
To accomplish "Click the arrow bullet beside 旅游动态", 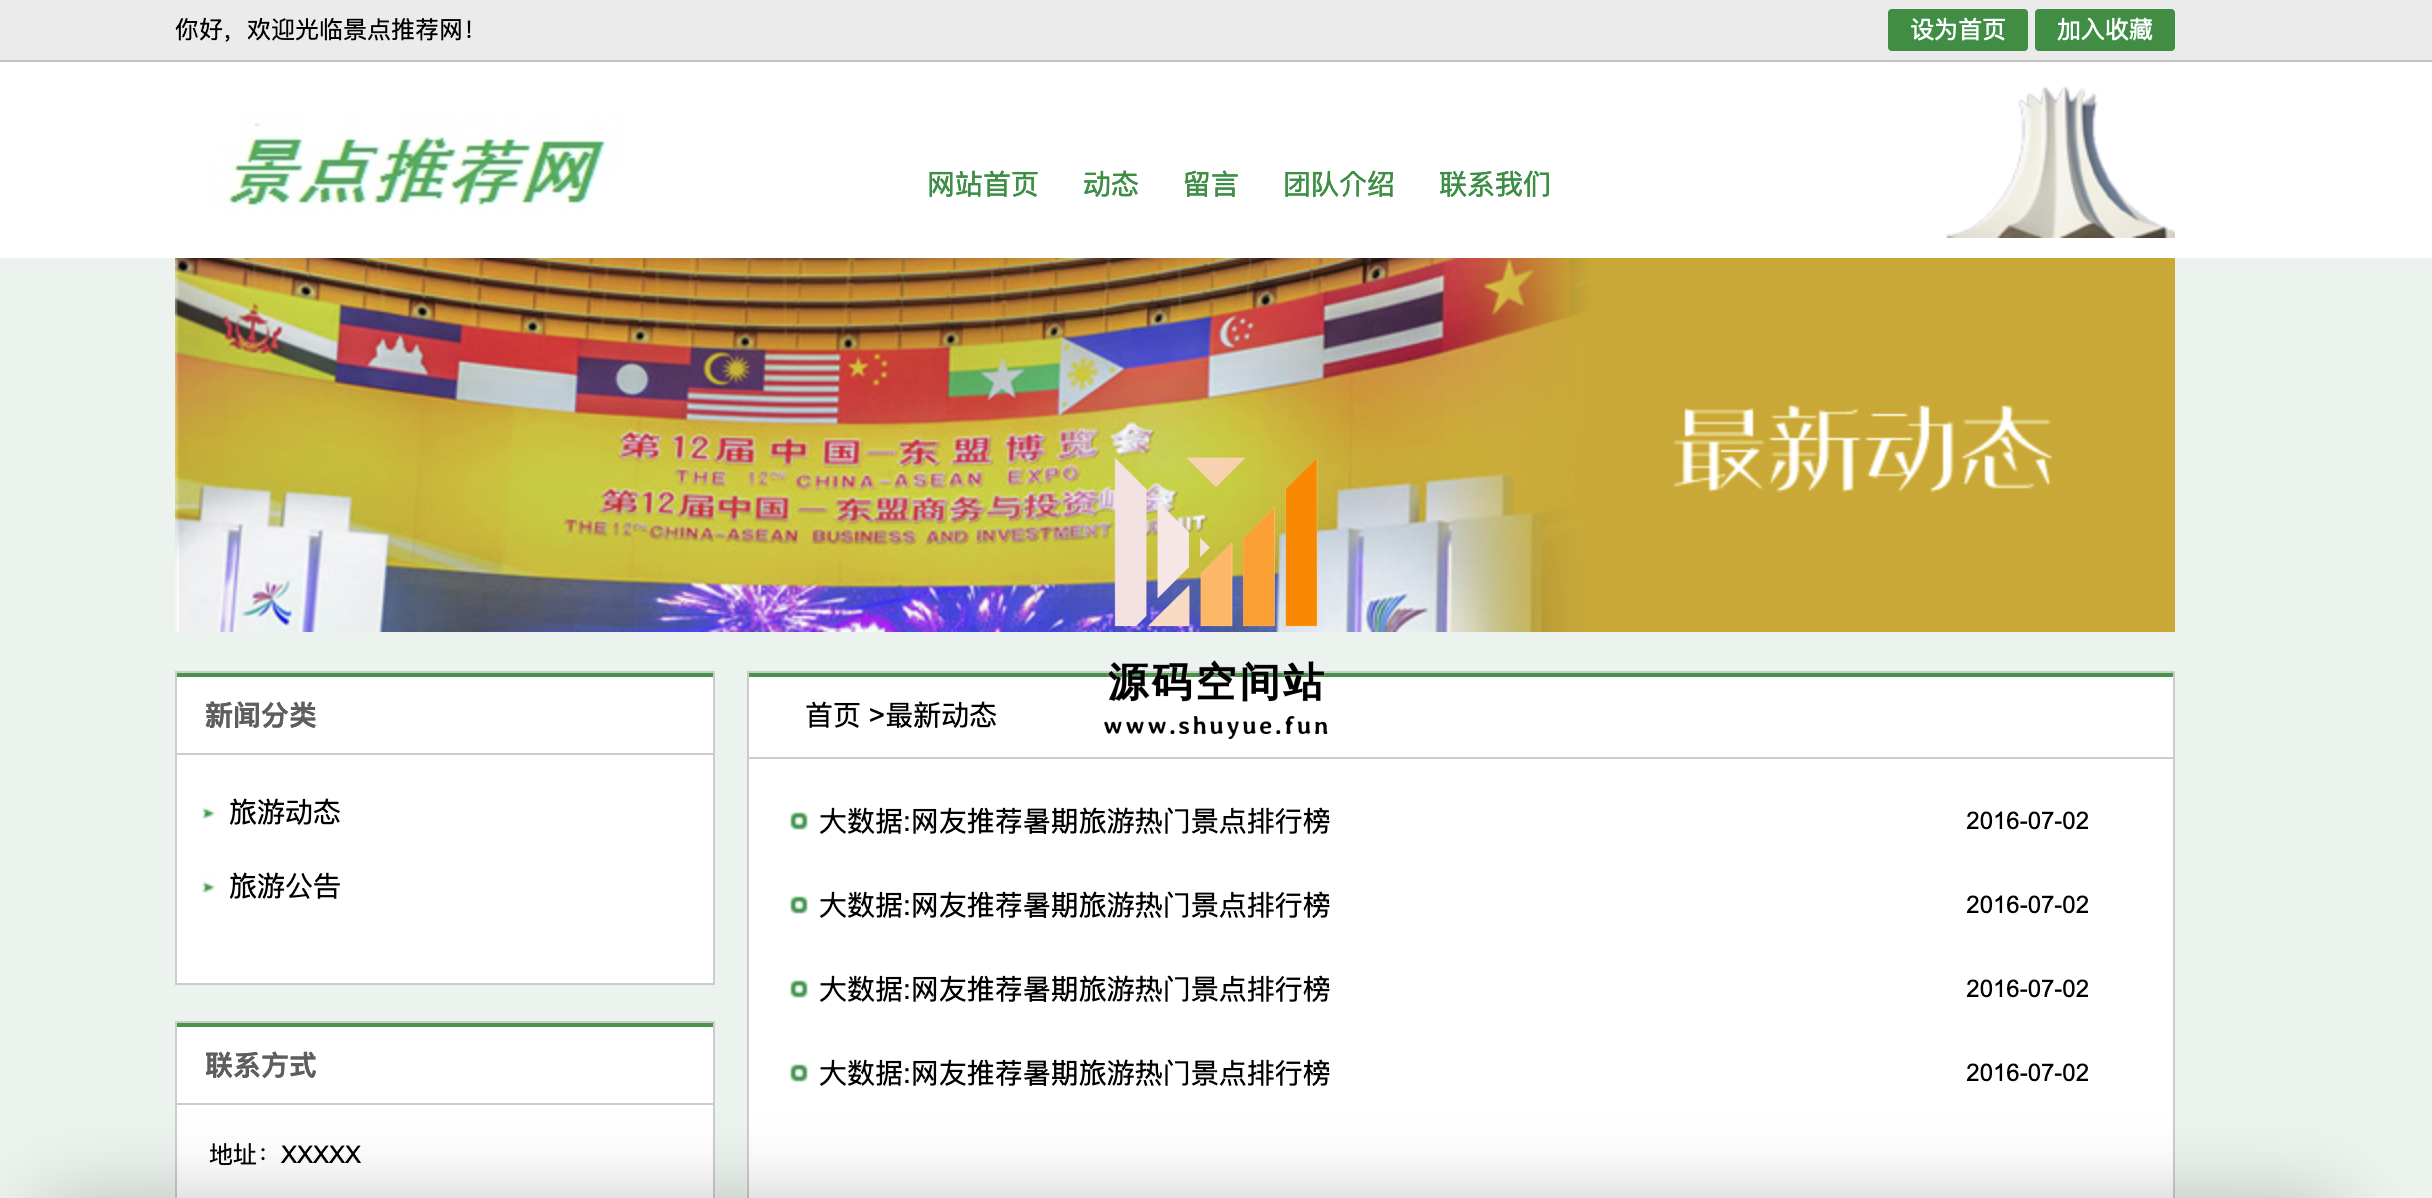I will pyautogui.click(x=208, y=814).
